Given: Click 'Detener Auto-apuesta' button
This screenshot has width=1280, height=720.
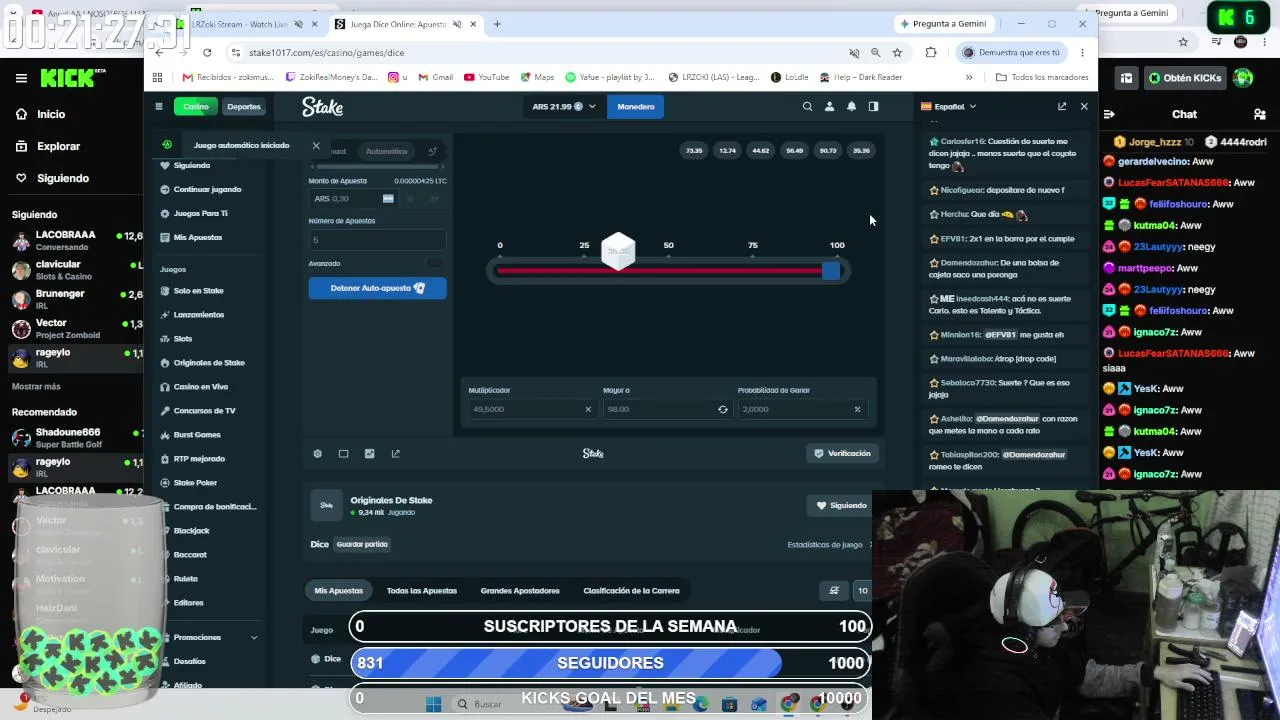Looking at the screenshot, I should click(377, 288).
